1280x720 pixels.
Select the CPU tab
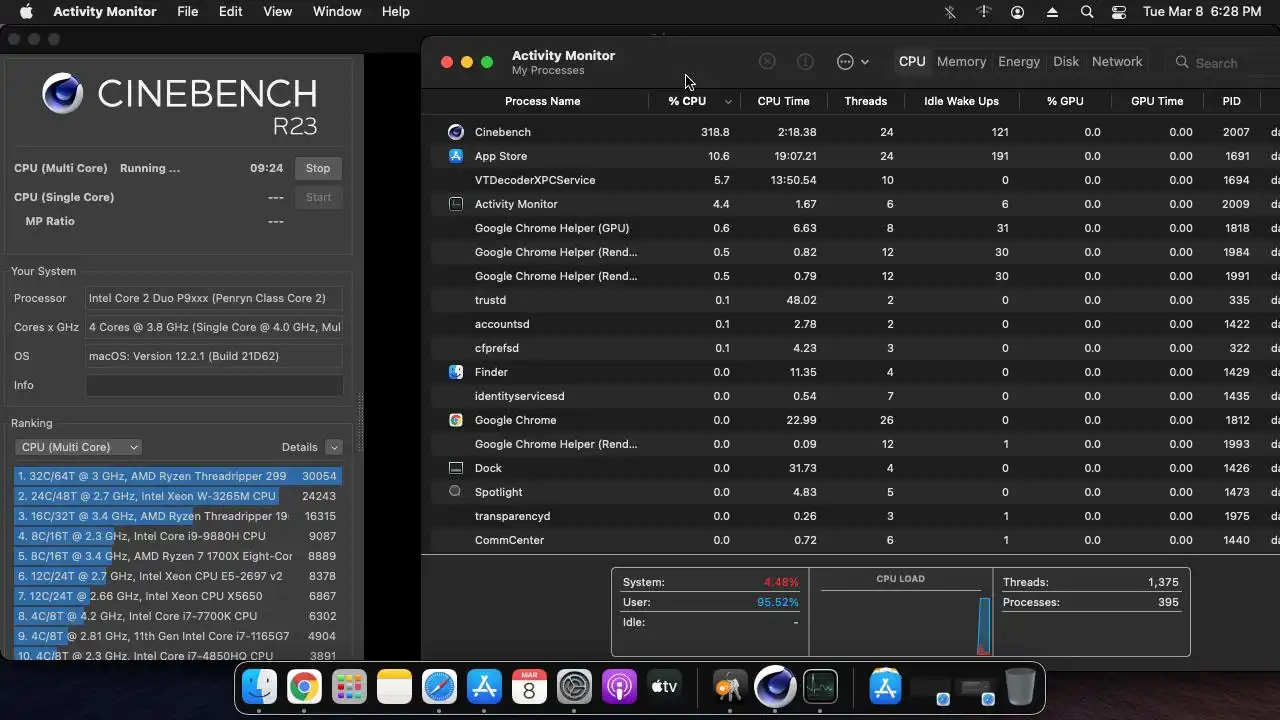pyautogui.click(x=912, y=61)
